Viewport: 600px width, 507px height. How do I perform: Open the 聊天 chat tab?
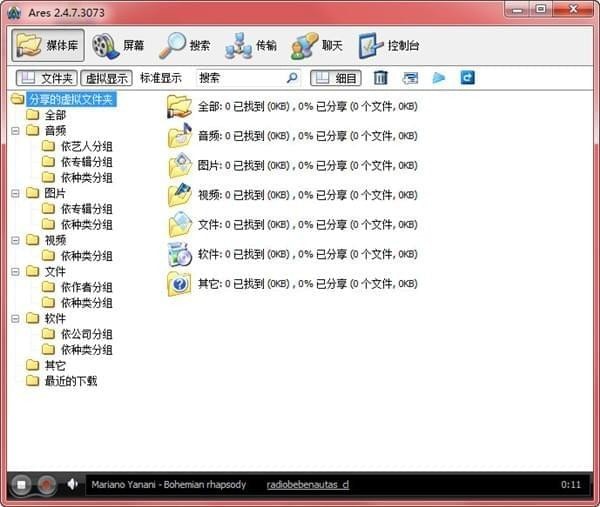click(x=317, y=45)
